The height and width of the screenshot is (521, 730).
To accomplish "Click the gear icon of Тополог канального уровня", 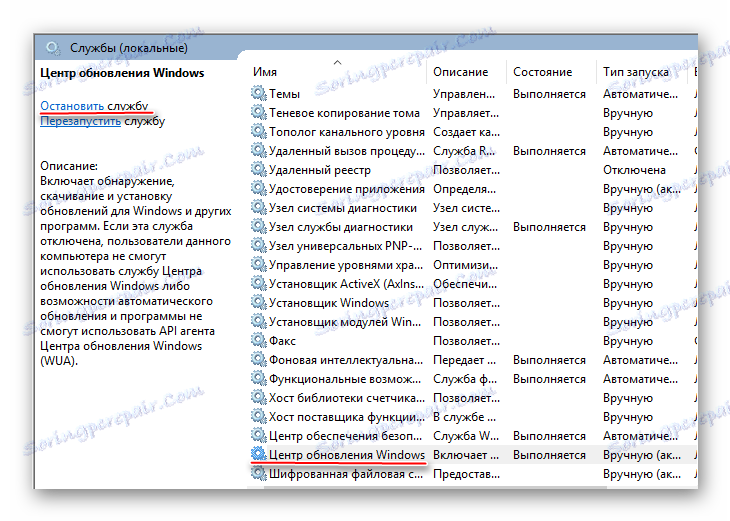I will pyautogui.click(x=258, y=131).
